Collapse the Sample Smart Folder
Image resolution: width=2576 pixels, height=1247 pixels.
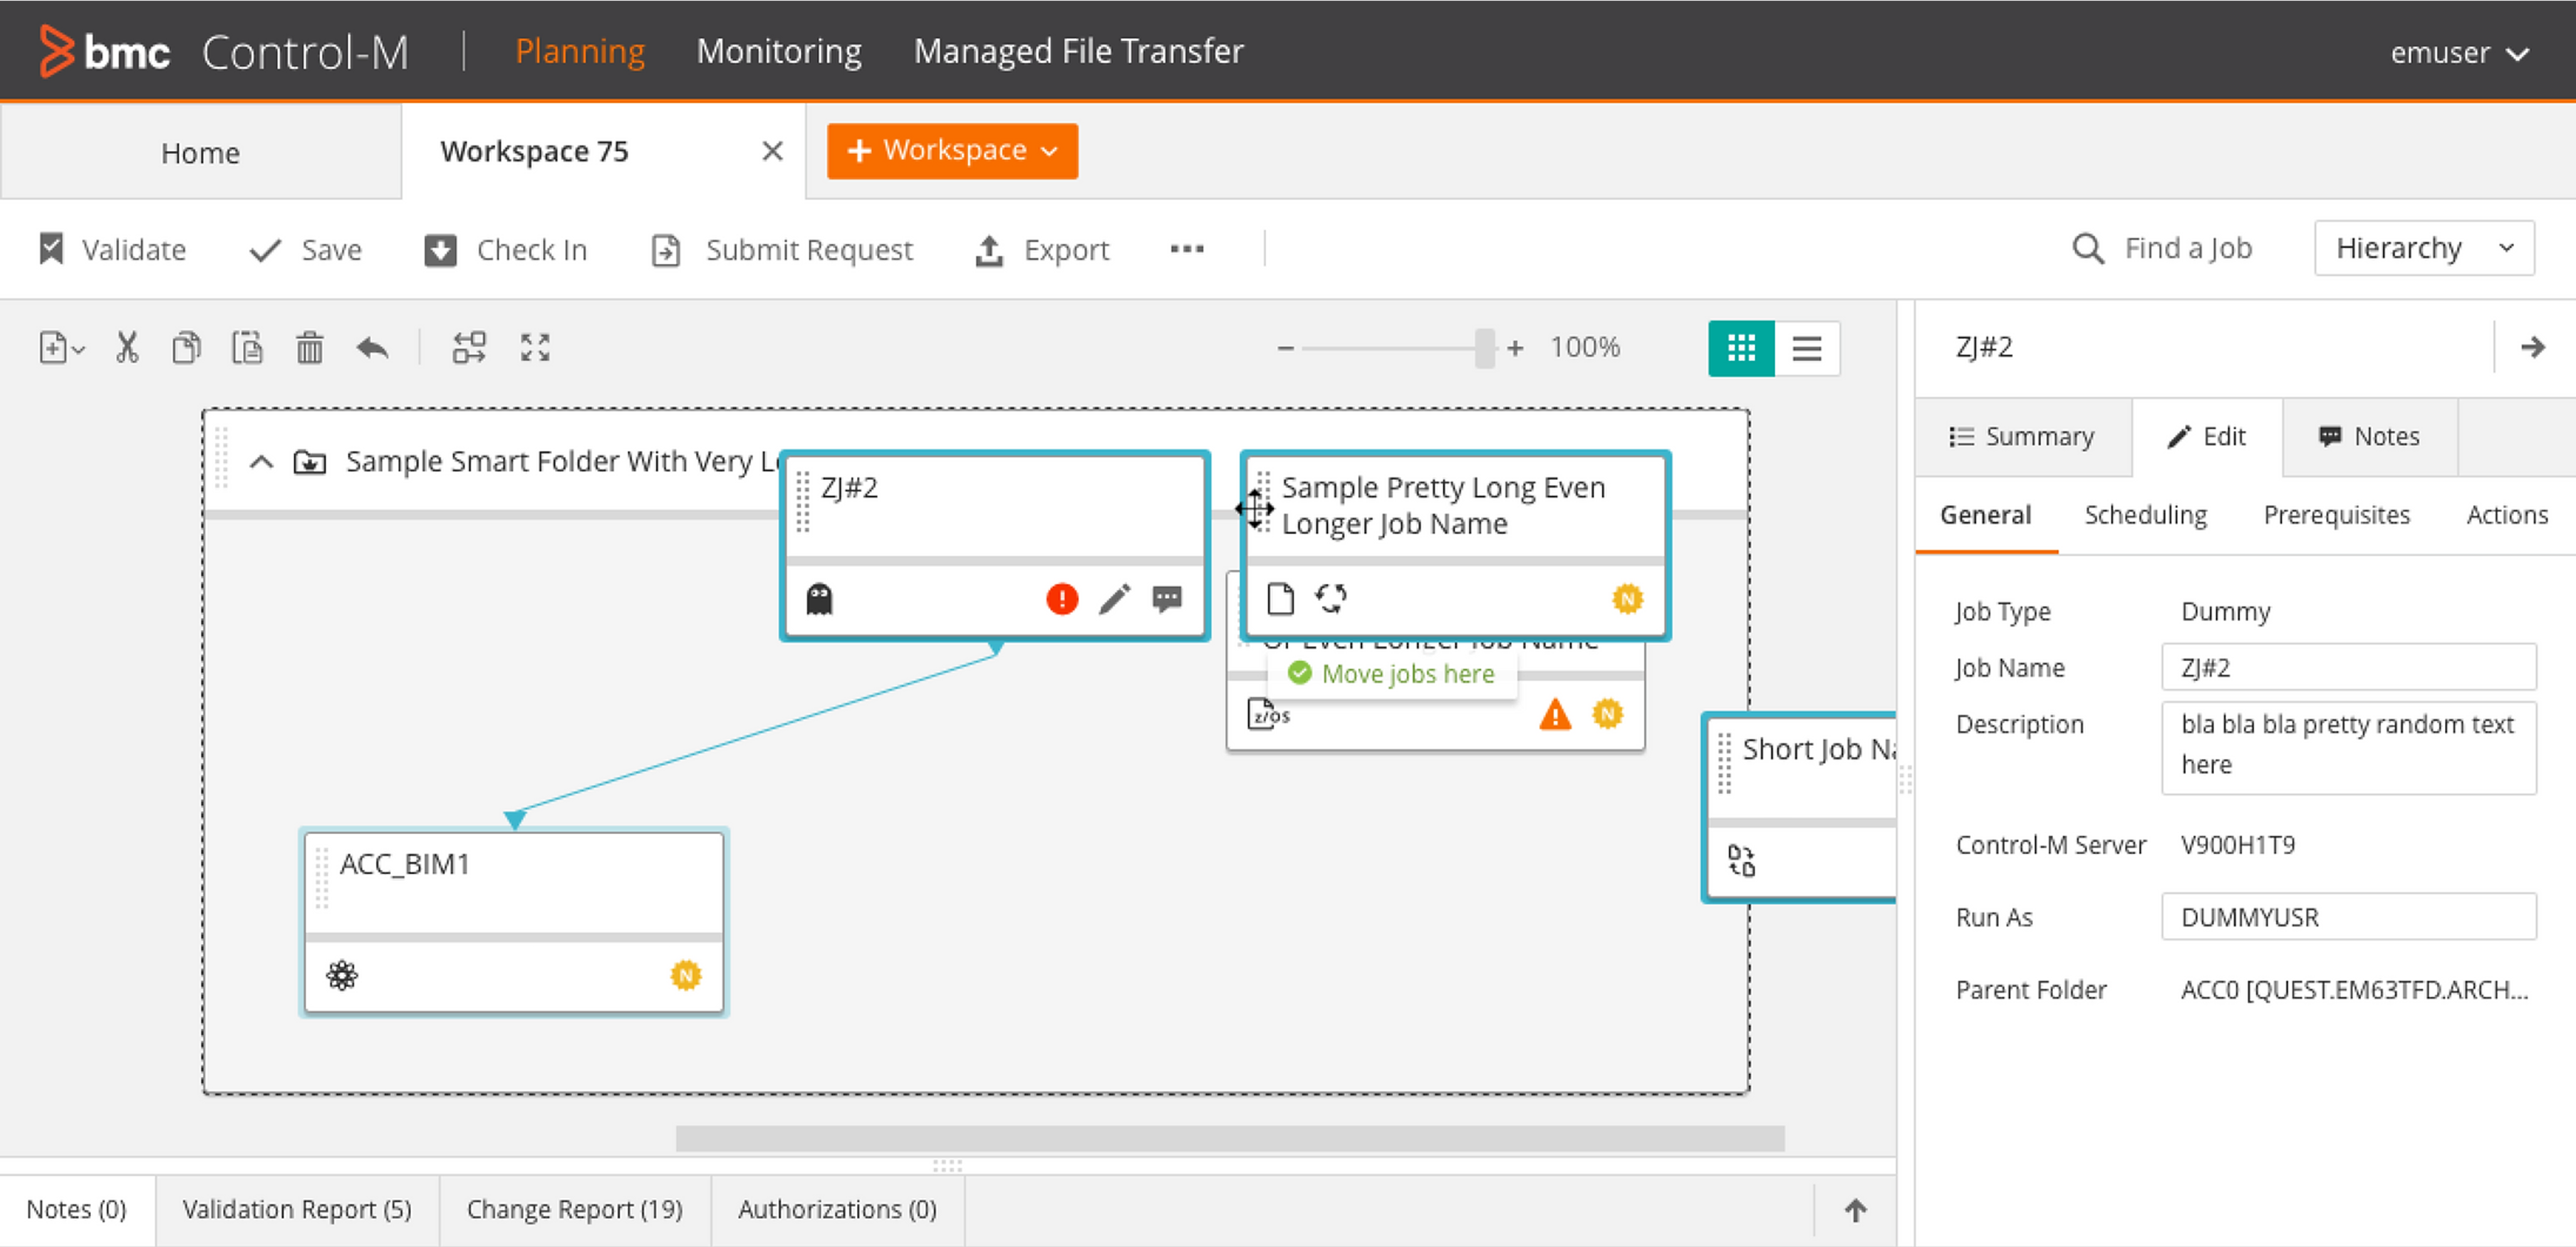pos(261,462)
